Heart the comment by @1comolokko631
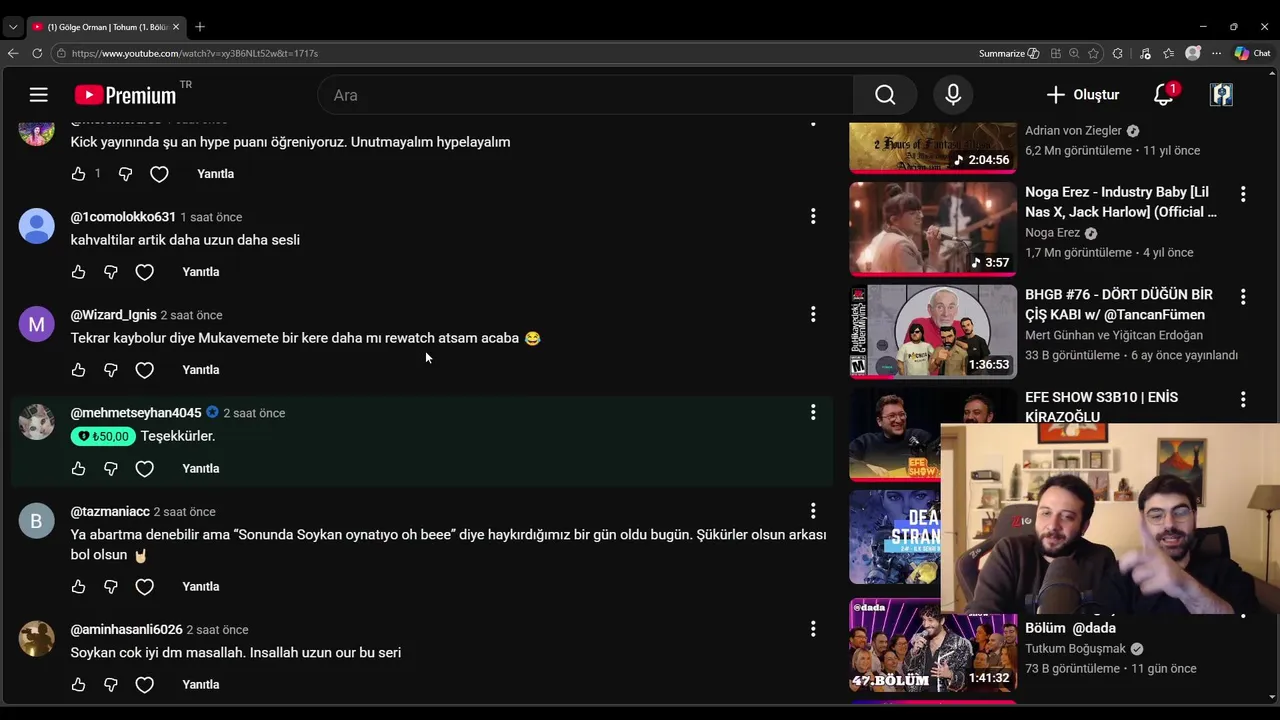Image resolution: width=1280 pixels, height=720 pixels. point(145,272)
